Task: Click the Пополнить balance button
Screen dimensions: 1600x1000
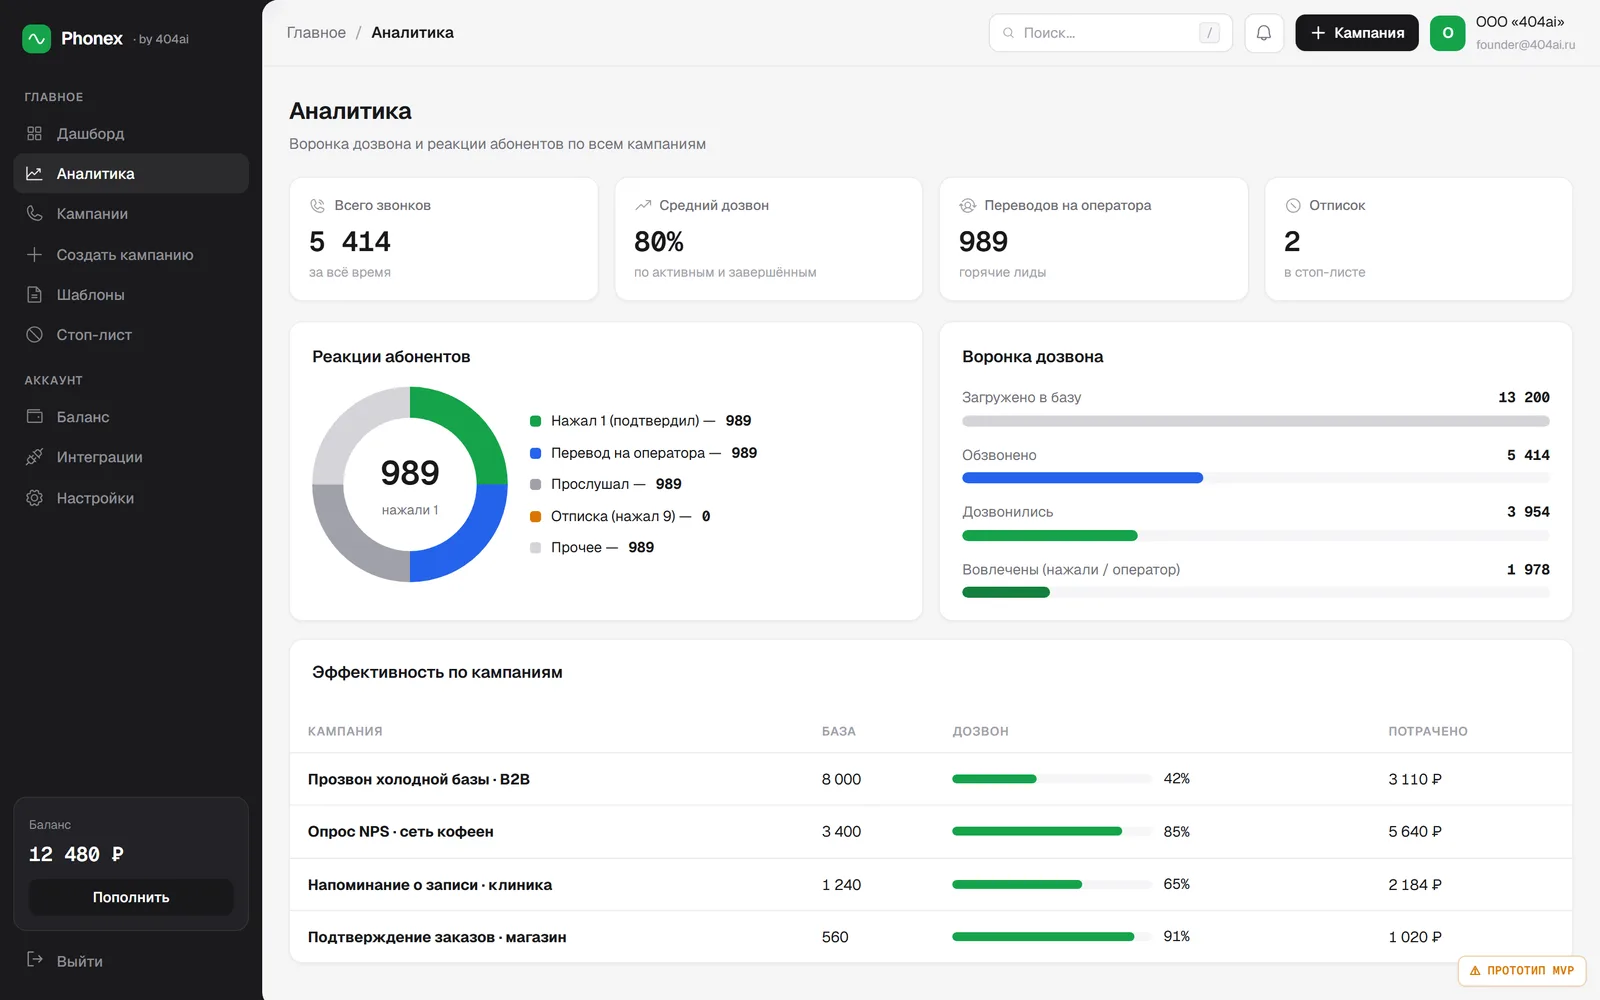Action: (131, 897)
